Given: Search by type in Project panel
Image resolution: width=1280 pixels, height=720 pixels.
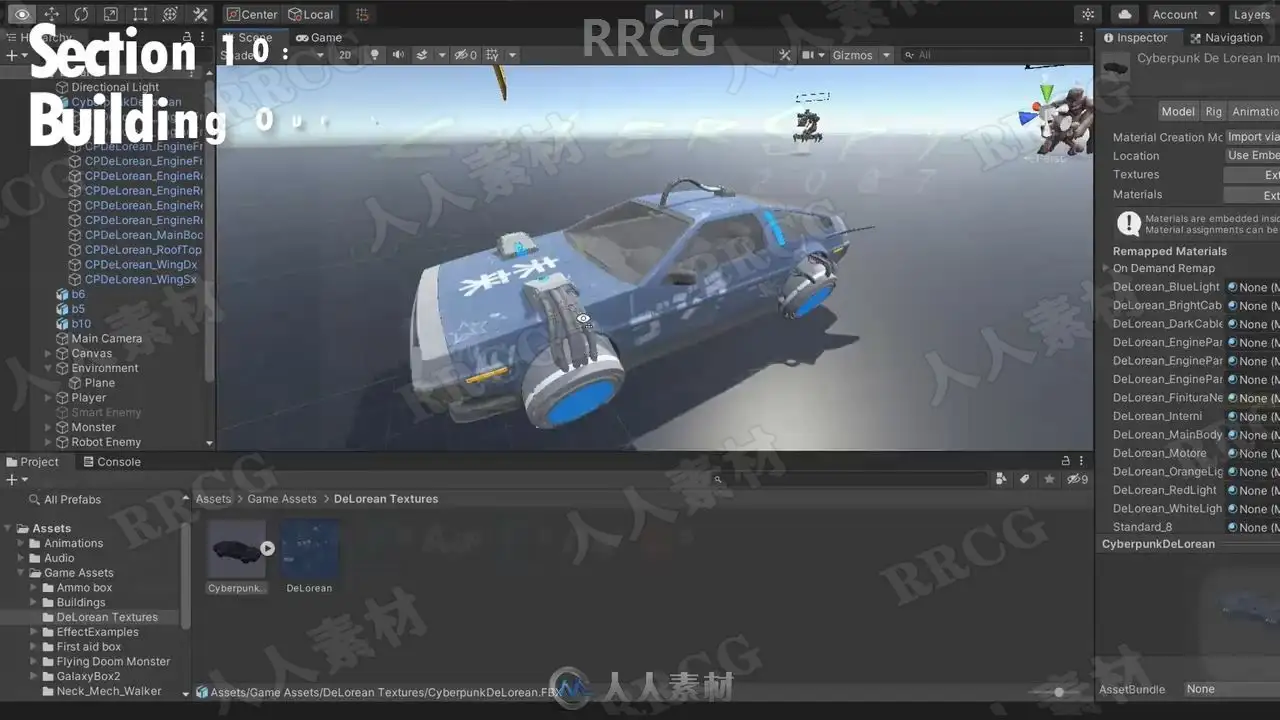Looking at the screenshot, I should click(x=1001, y=479).
